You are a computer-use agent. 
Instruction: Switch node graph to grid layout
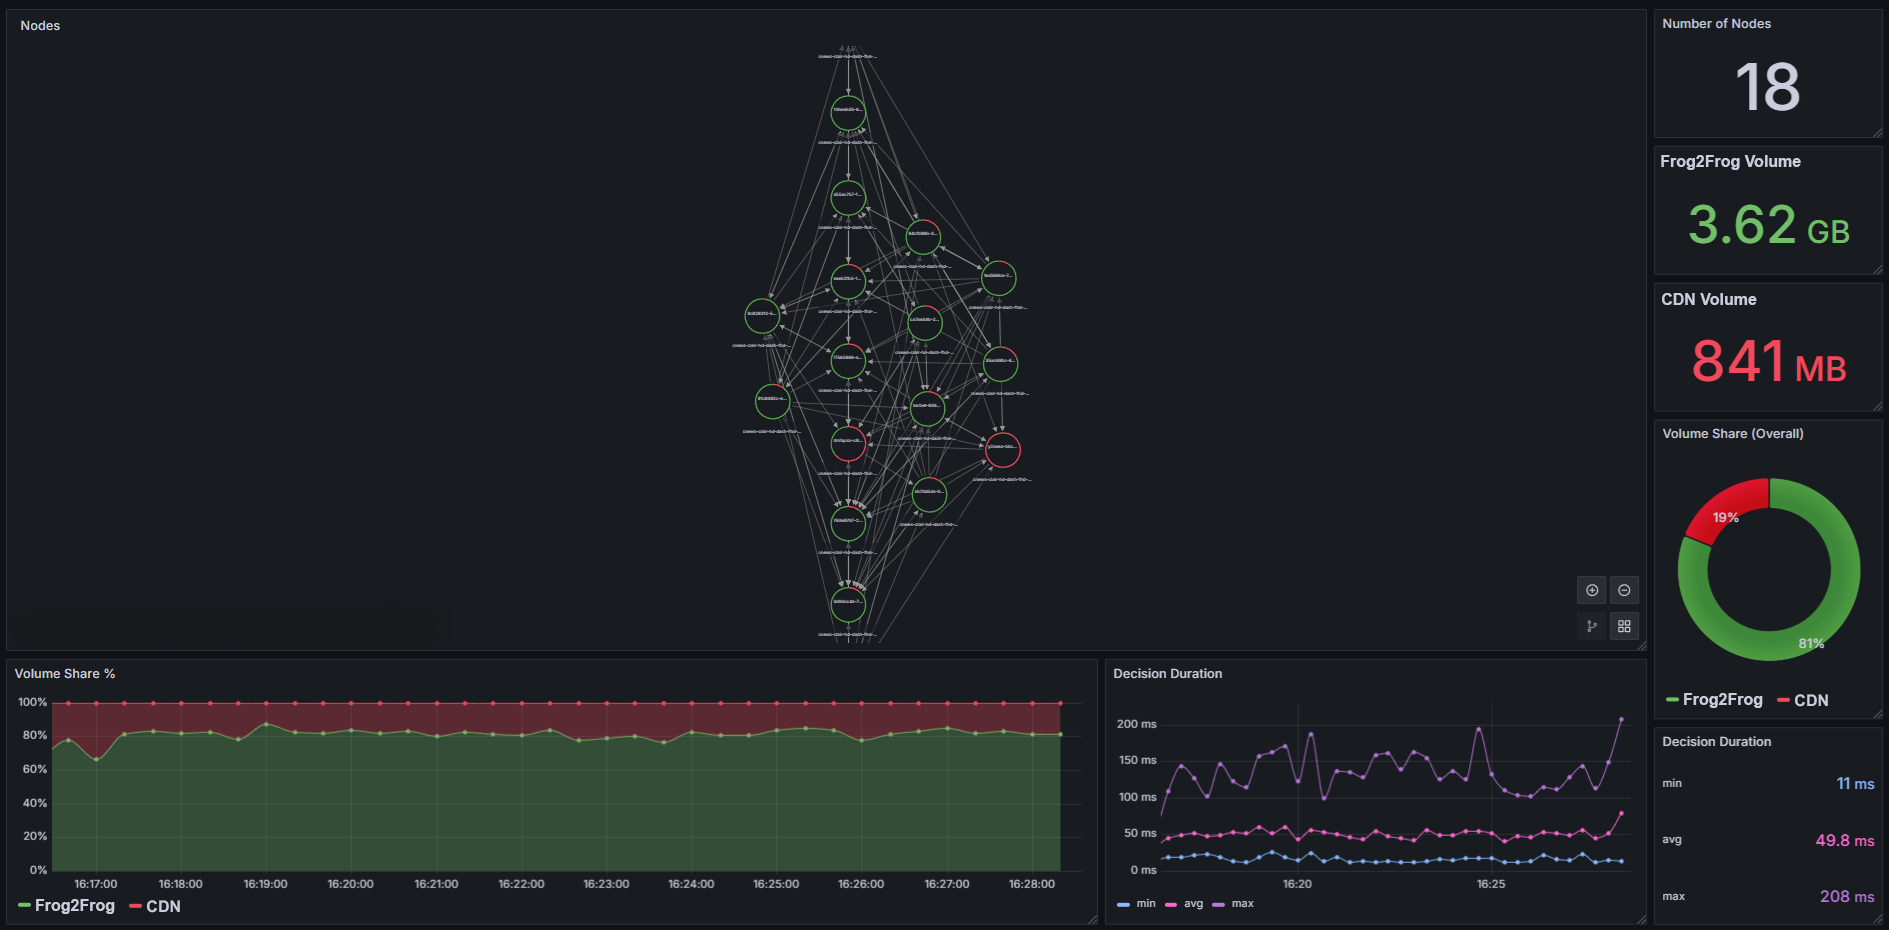(1624, 626)
